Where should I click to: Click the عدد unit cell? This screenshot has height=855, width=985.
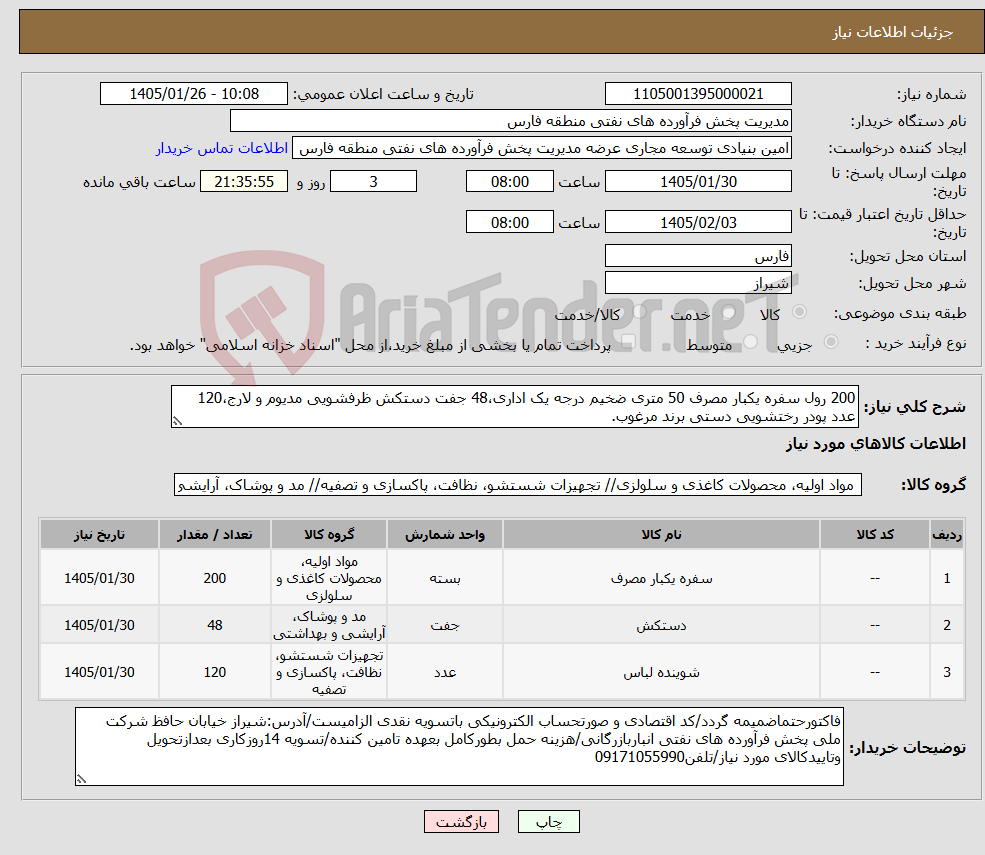click(445, 673)
